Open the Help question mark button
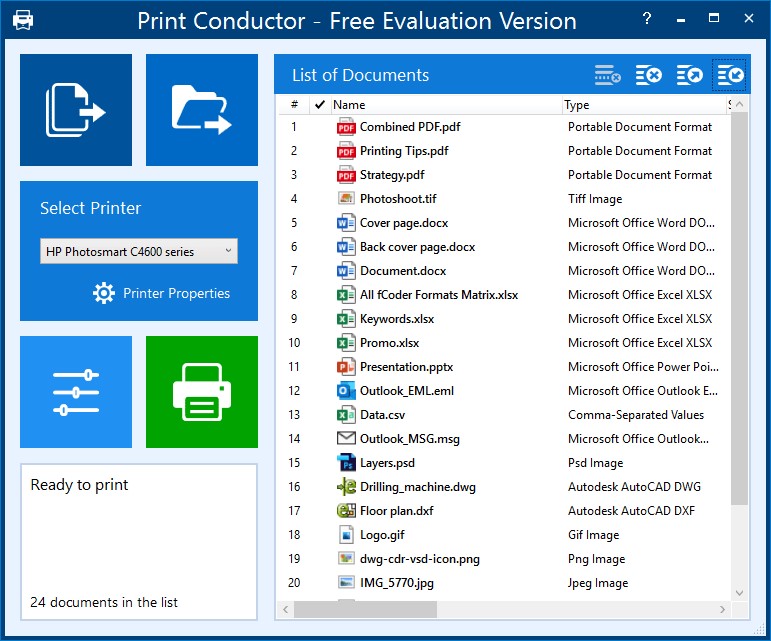771x641 pixels. [647, 19]
